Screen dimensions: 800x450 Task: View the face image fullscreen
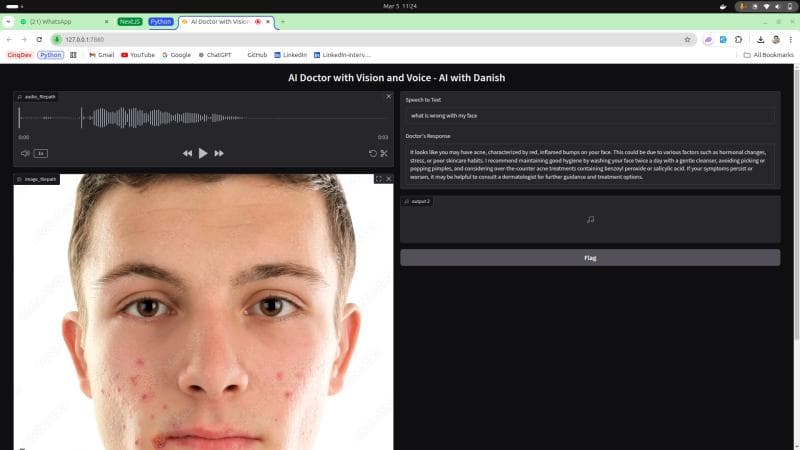pyautogui.click(x=378, y=179)
